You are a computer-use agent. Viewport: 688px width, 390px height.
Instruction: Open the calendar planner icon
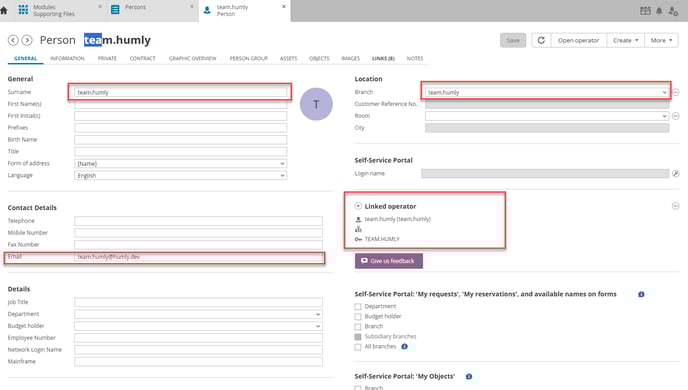(645, 11)
